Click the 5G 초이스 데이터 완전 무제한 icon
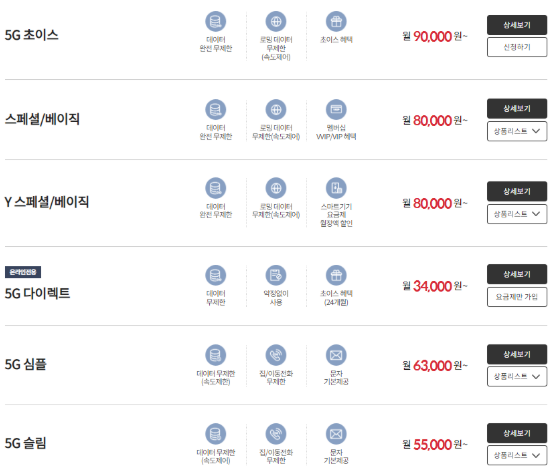 (215, 21)
